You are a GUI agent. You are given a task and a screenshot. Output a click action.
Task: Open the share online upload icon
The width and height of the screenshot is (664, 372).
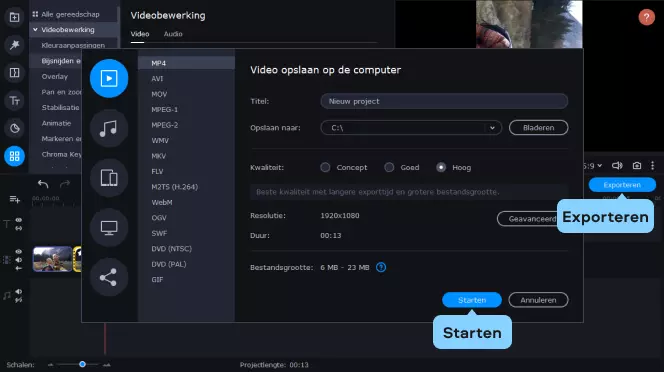point(109,277)
